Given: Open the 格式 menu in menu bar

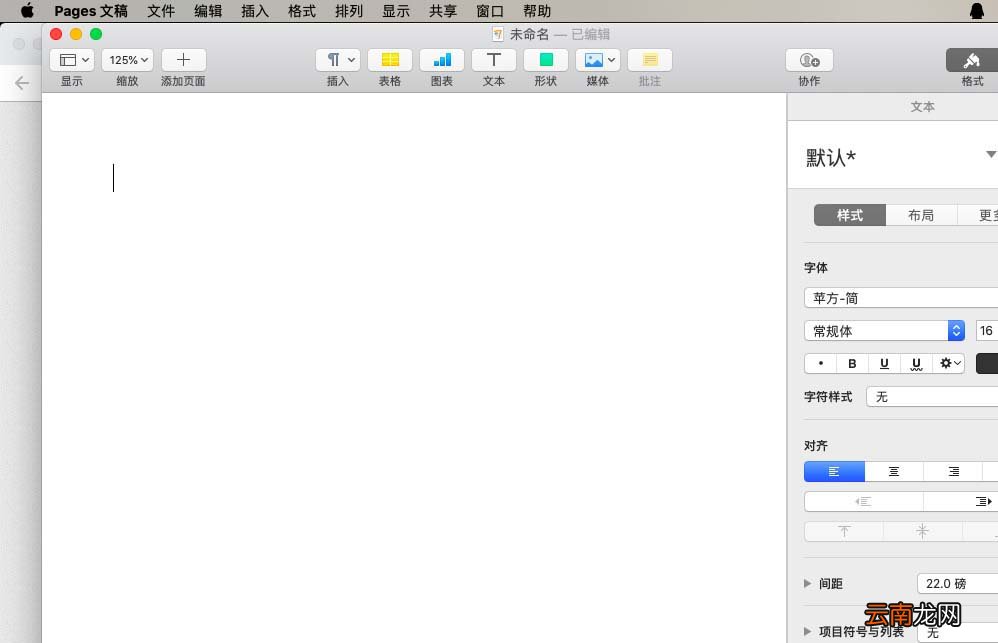Looking at the screenshot, I should click(x=302, y=11).
